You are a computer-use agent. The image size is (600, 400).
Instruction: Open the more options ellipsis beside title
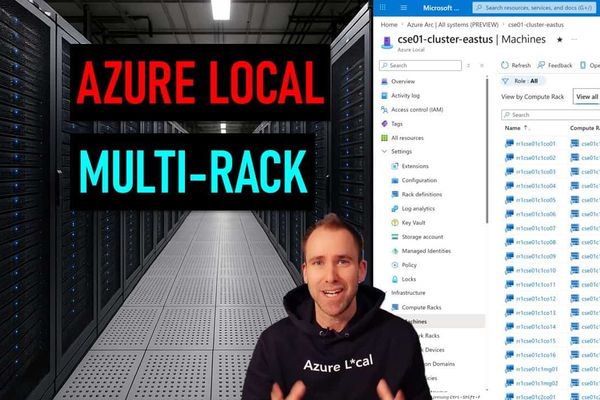tap(574, 39)
